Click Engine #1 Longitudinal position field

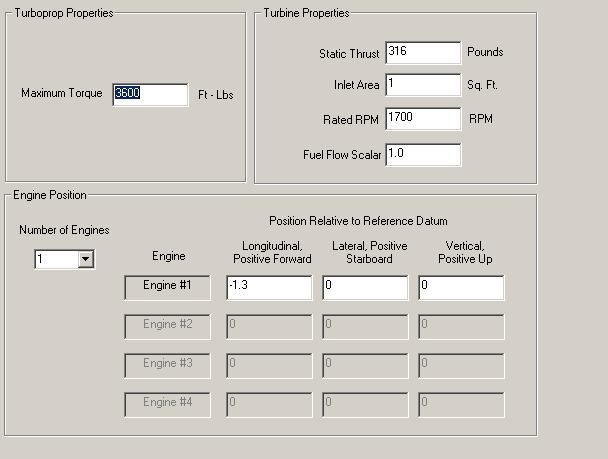pos(269,287)
